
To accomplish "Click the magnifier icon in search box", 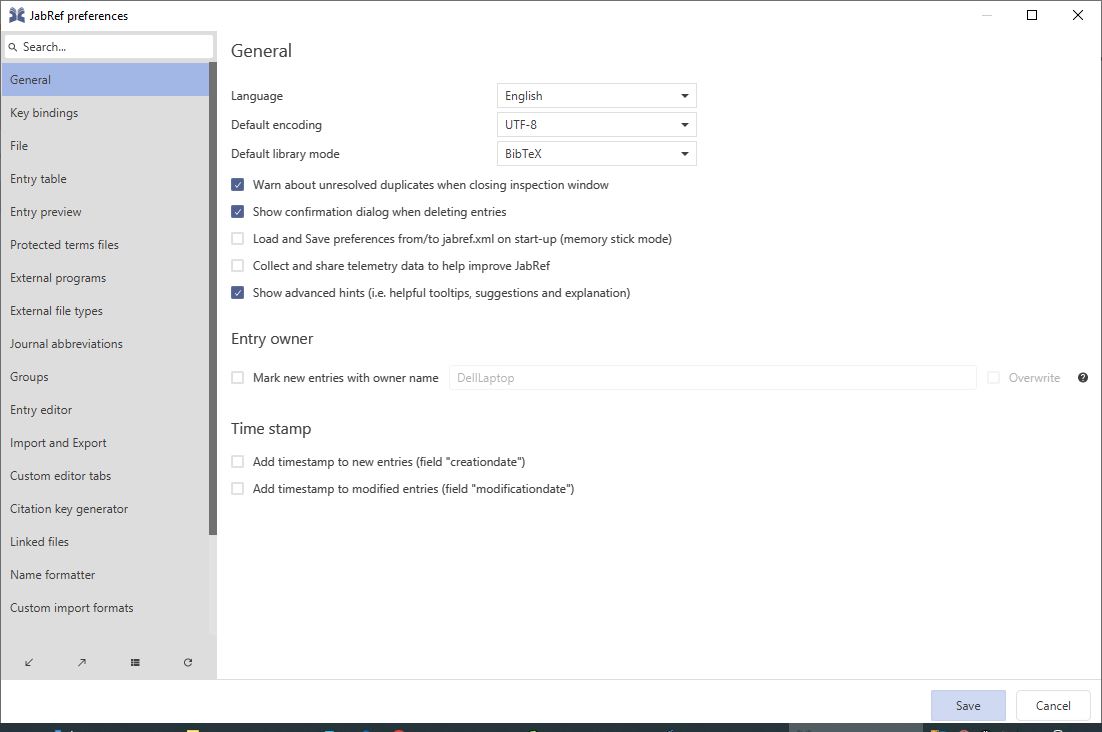I will pyautogui.click(x=13, y=47).
